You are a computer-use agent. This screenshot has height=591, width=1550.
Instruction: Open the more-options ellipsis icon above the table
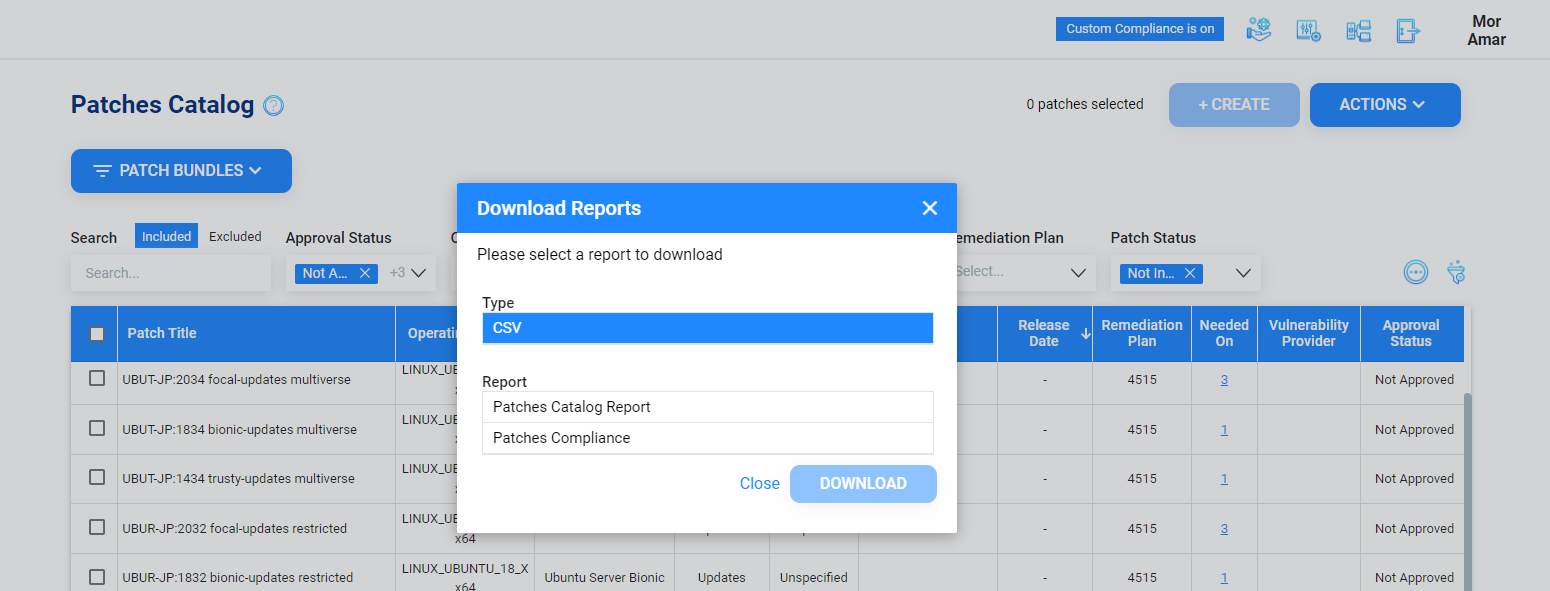[x=1415, y=272]
